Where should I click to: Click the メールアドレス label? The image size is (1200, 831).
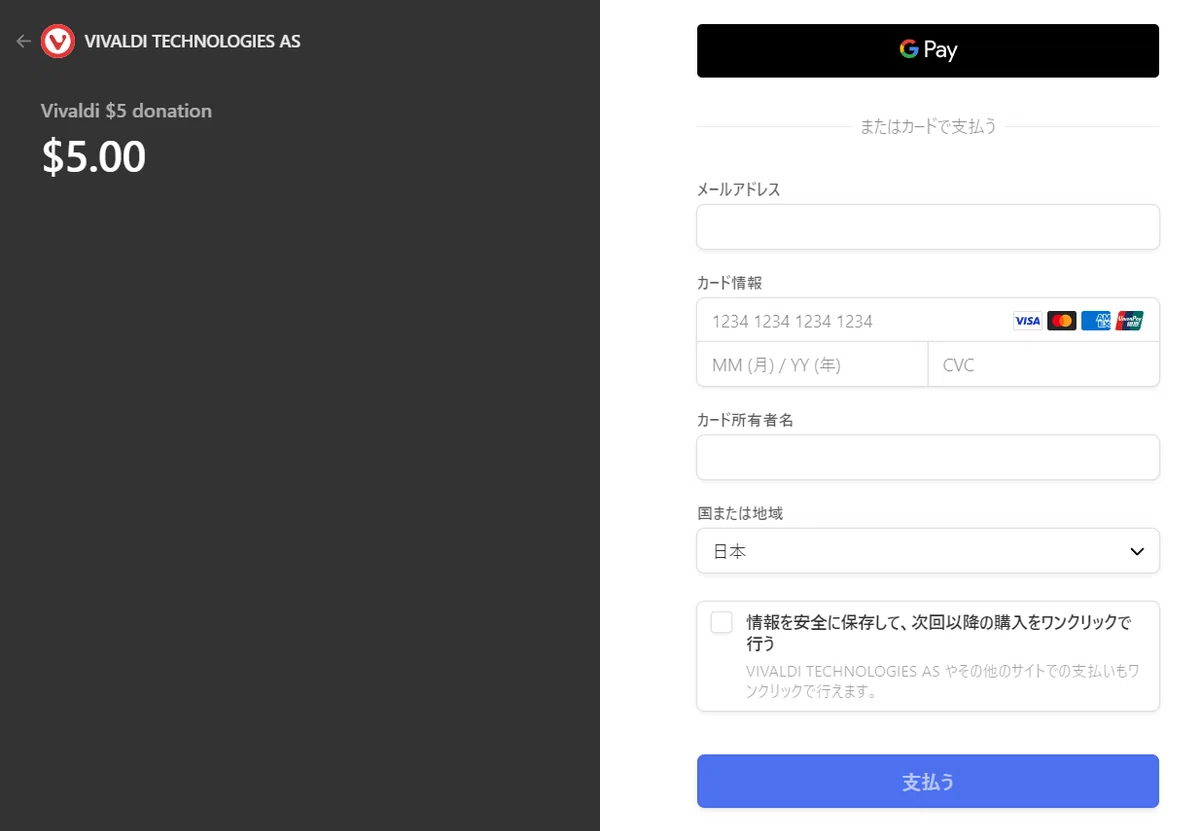[x=738, y=189]
